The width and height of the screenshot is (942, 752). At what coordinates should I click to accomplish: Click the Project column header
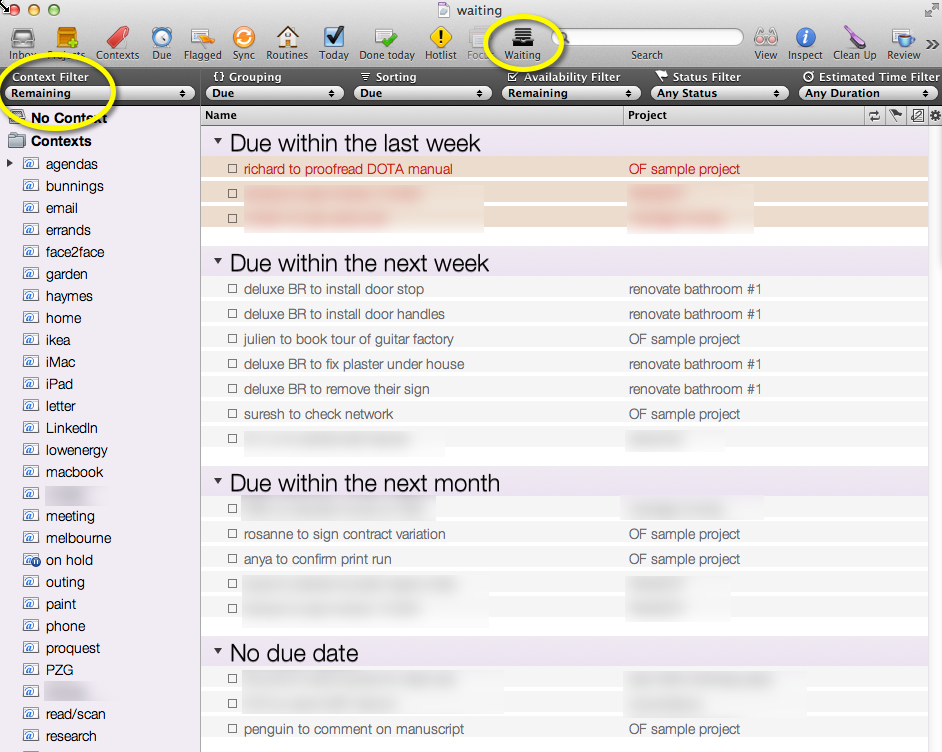[740, 115]
